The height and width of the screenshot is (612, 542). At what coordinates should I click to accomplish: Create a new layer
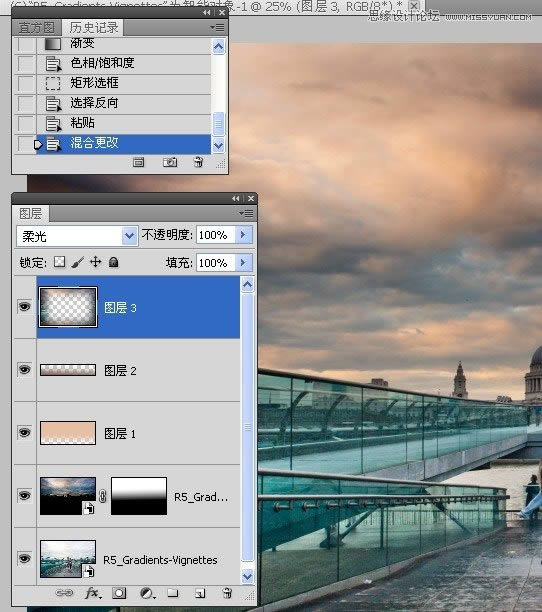(x=200, y=594)
